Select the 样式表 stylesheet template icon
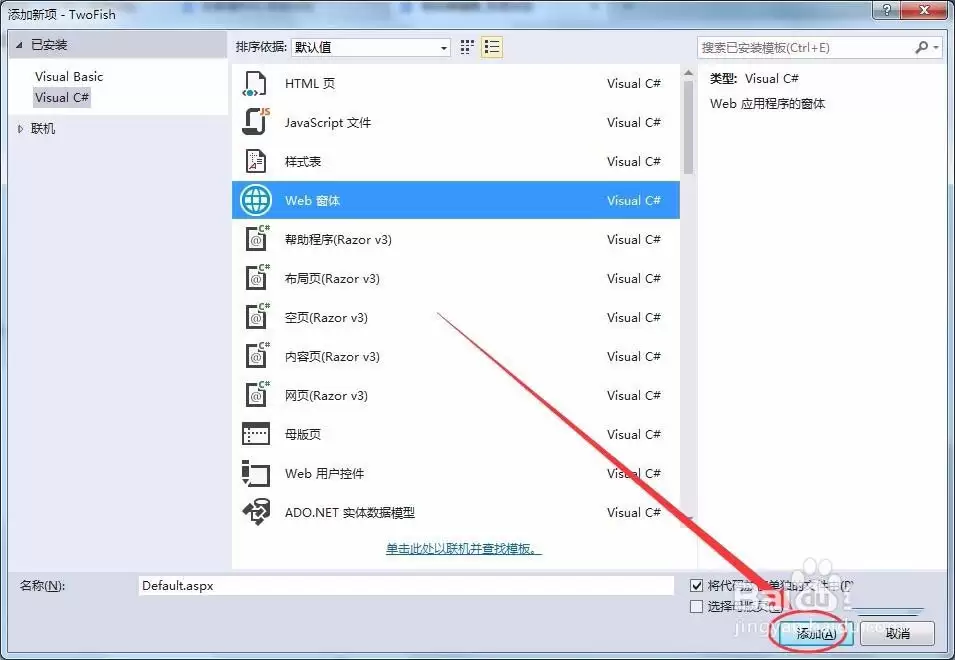 [255, 161]
